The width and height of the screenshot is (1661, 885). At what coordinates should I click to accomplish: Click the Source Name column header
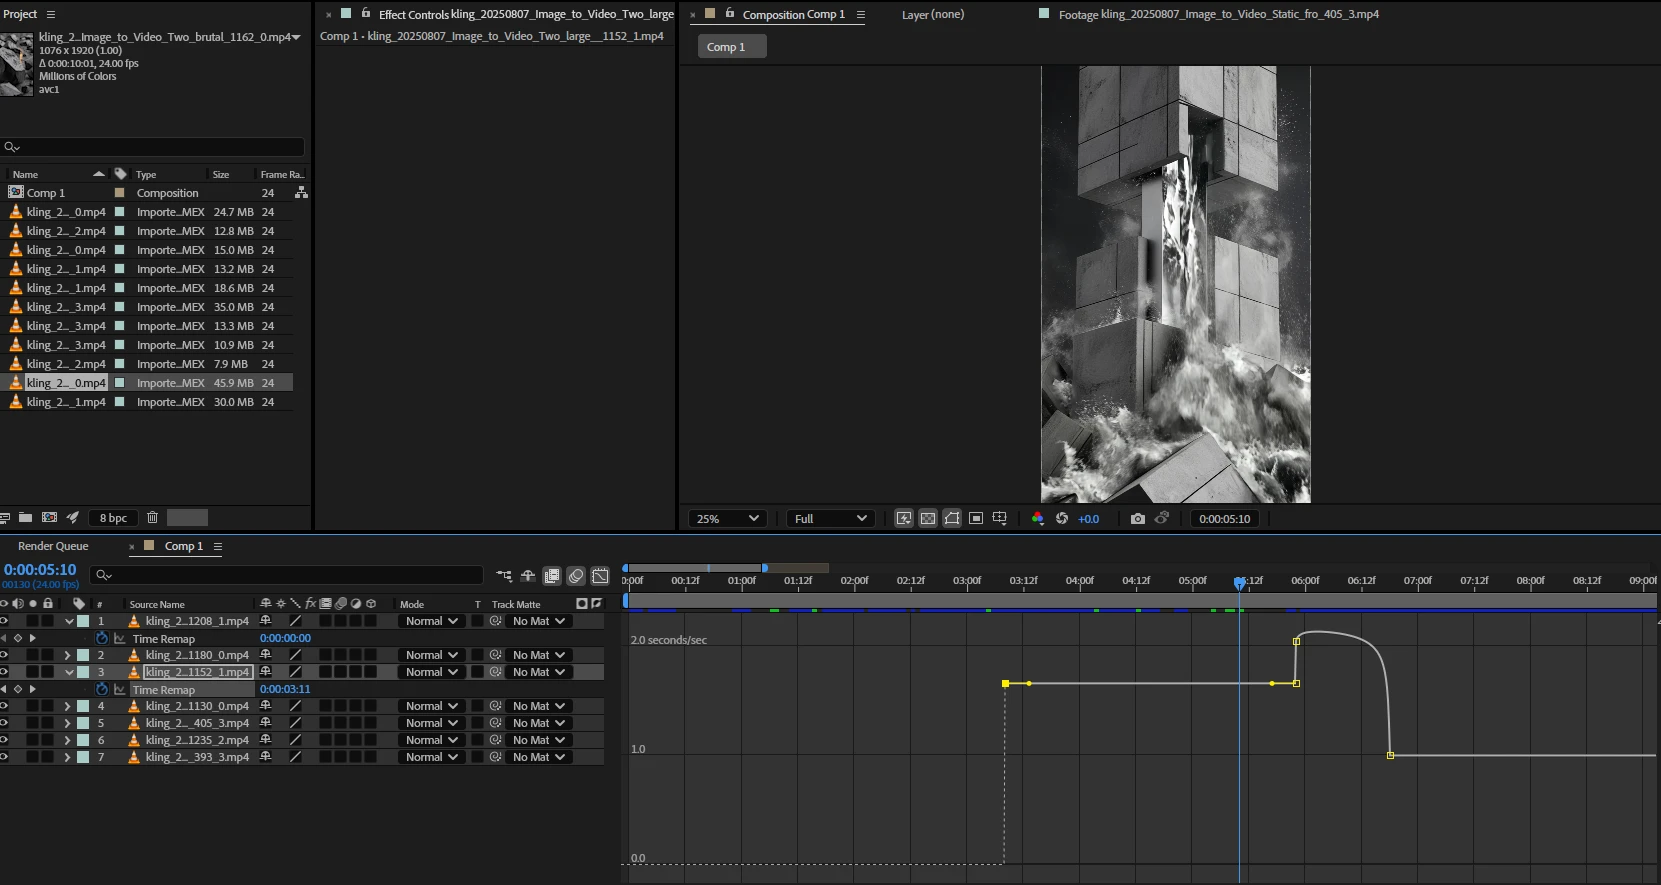click(x=157, y=604)
